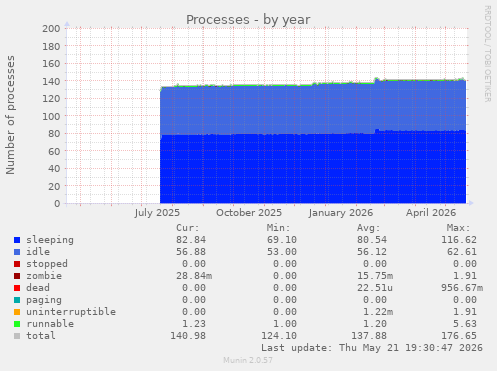Click the uninterruptible legend color swatch
Image resolution: width=497 pixels, height=371 pixels.
point(17,312)
